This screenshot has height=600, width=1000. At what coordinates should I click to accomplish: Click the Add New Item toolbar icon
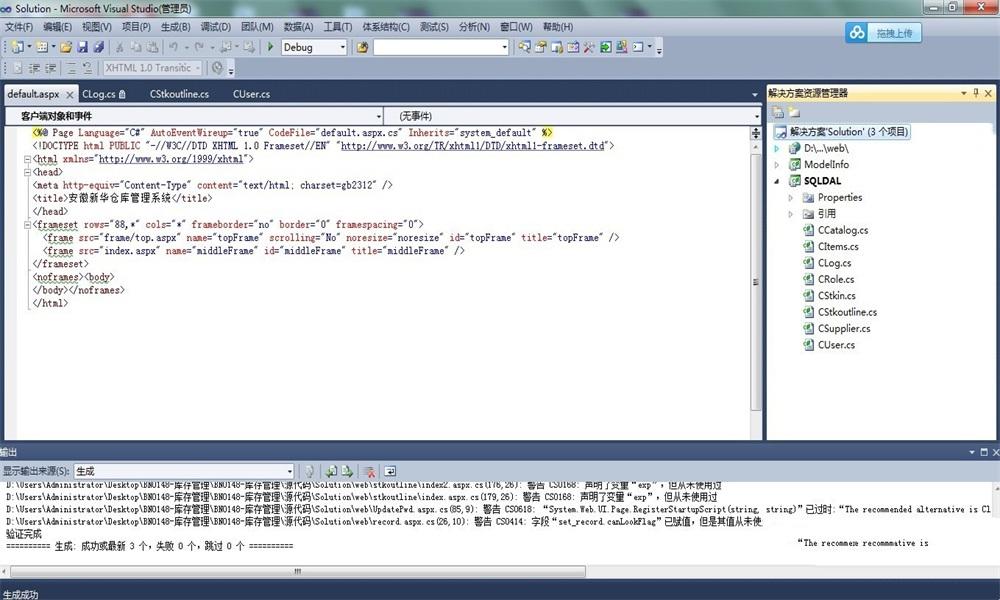pos(42,47)
